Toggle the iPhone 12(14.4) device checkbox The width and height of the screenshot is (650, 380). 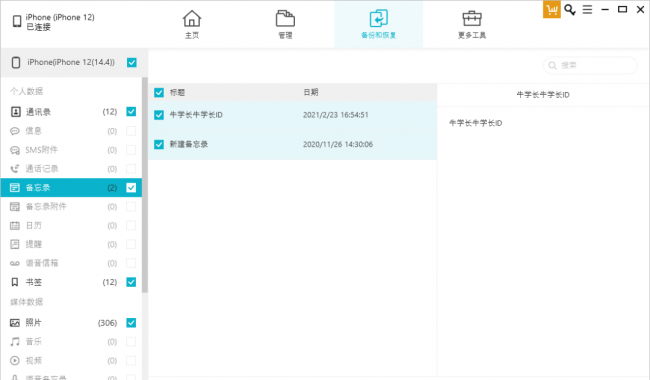pos(132,63)
